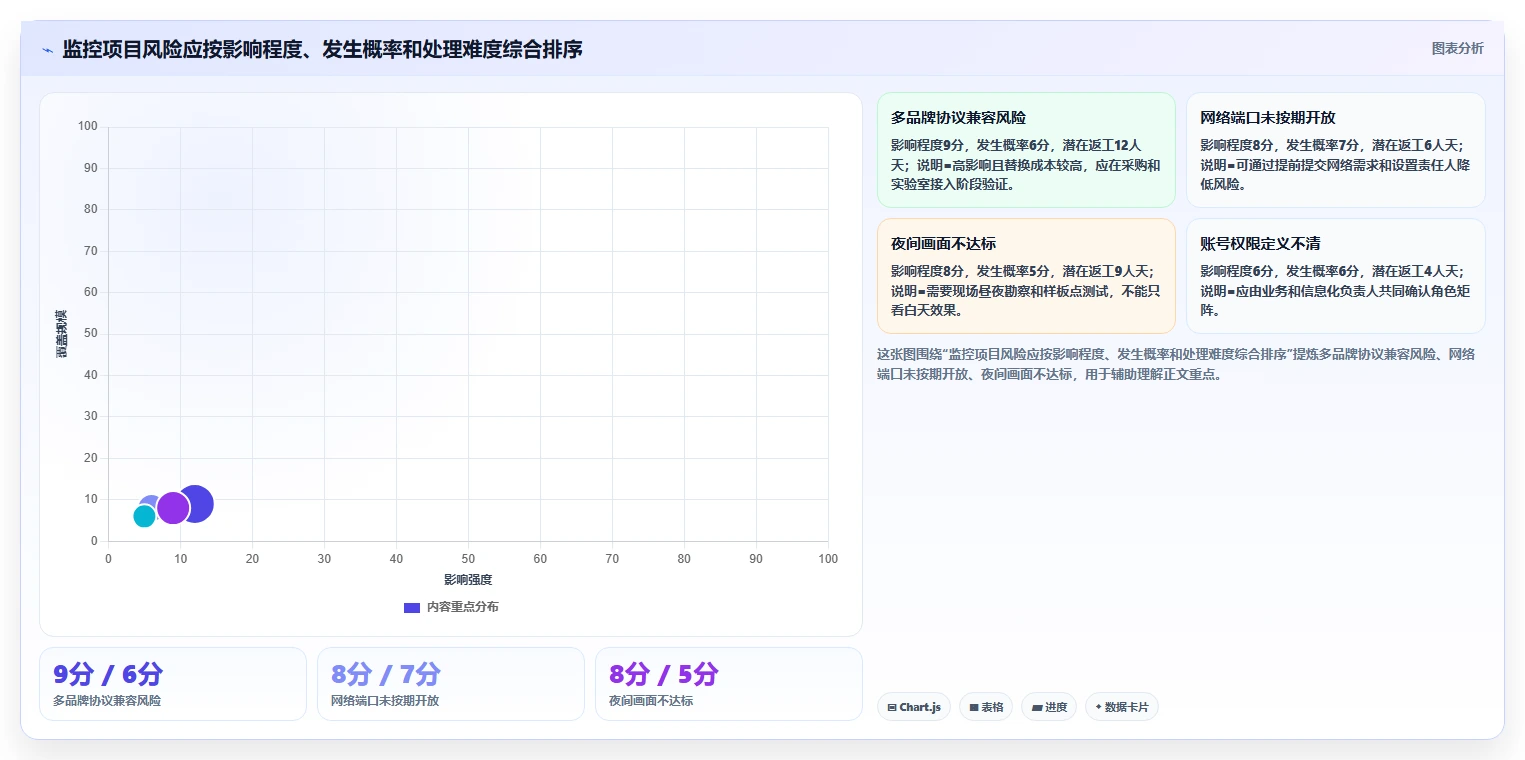The width and height of the screenshot is (1525, 760).
Task: Open the 账号权限定义不清 risk card
Action: [x=1336, y=276]
